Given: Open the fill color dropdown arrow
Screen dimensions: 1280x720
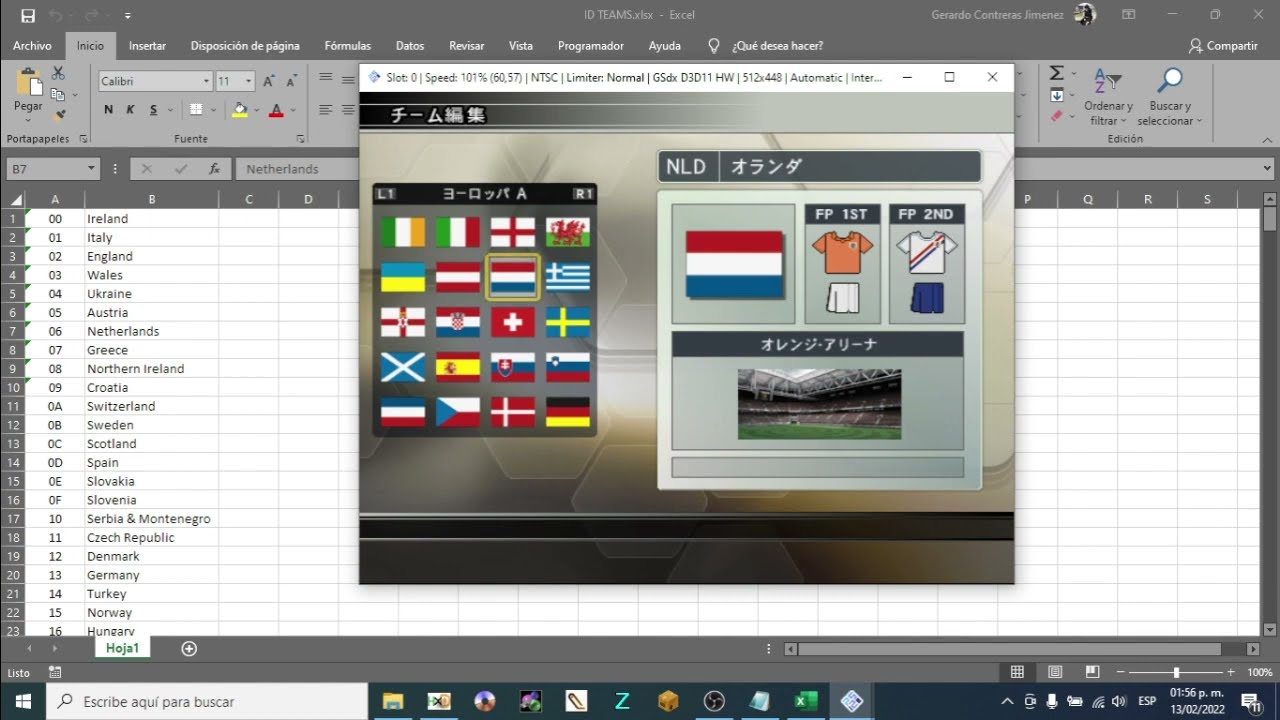Looking at the screenshot, I should coord(256,110).
